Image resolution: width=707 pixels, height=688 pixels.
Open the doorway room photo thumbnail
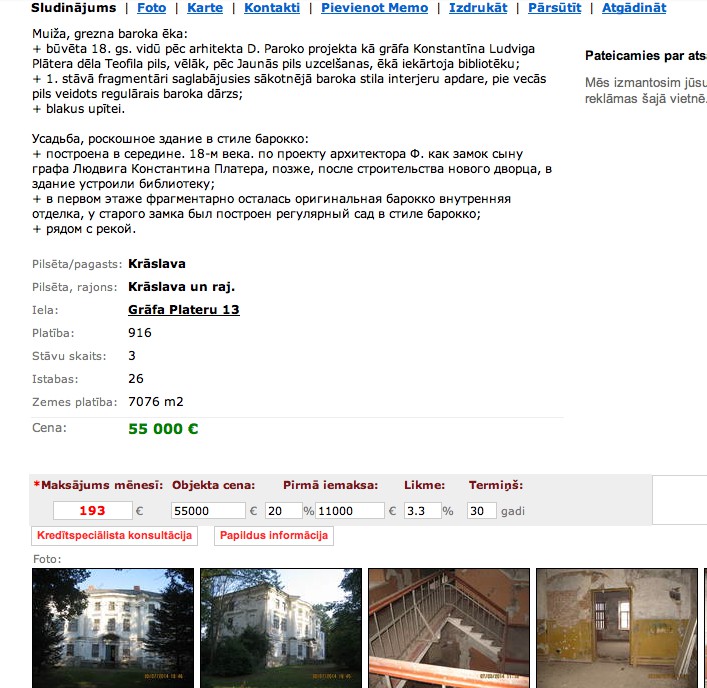click(616, 628)
